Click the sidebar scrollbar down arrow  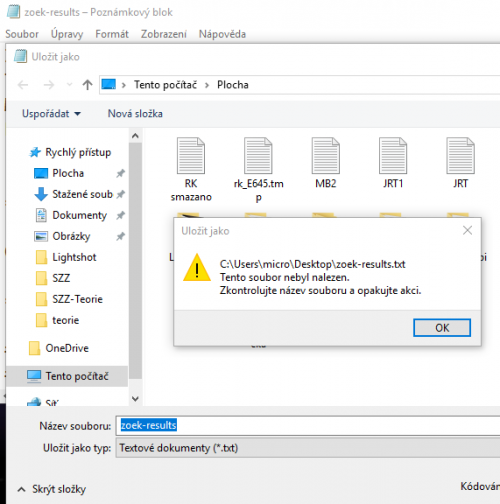pos(135,399)
